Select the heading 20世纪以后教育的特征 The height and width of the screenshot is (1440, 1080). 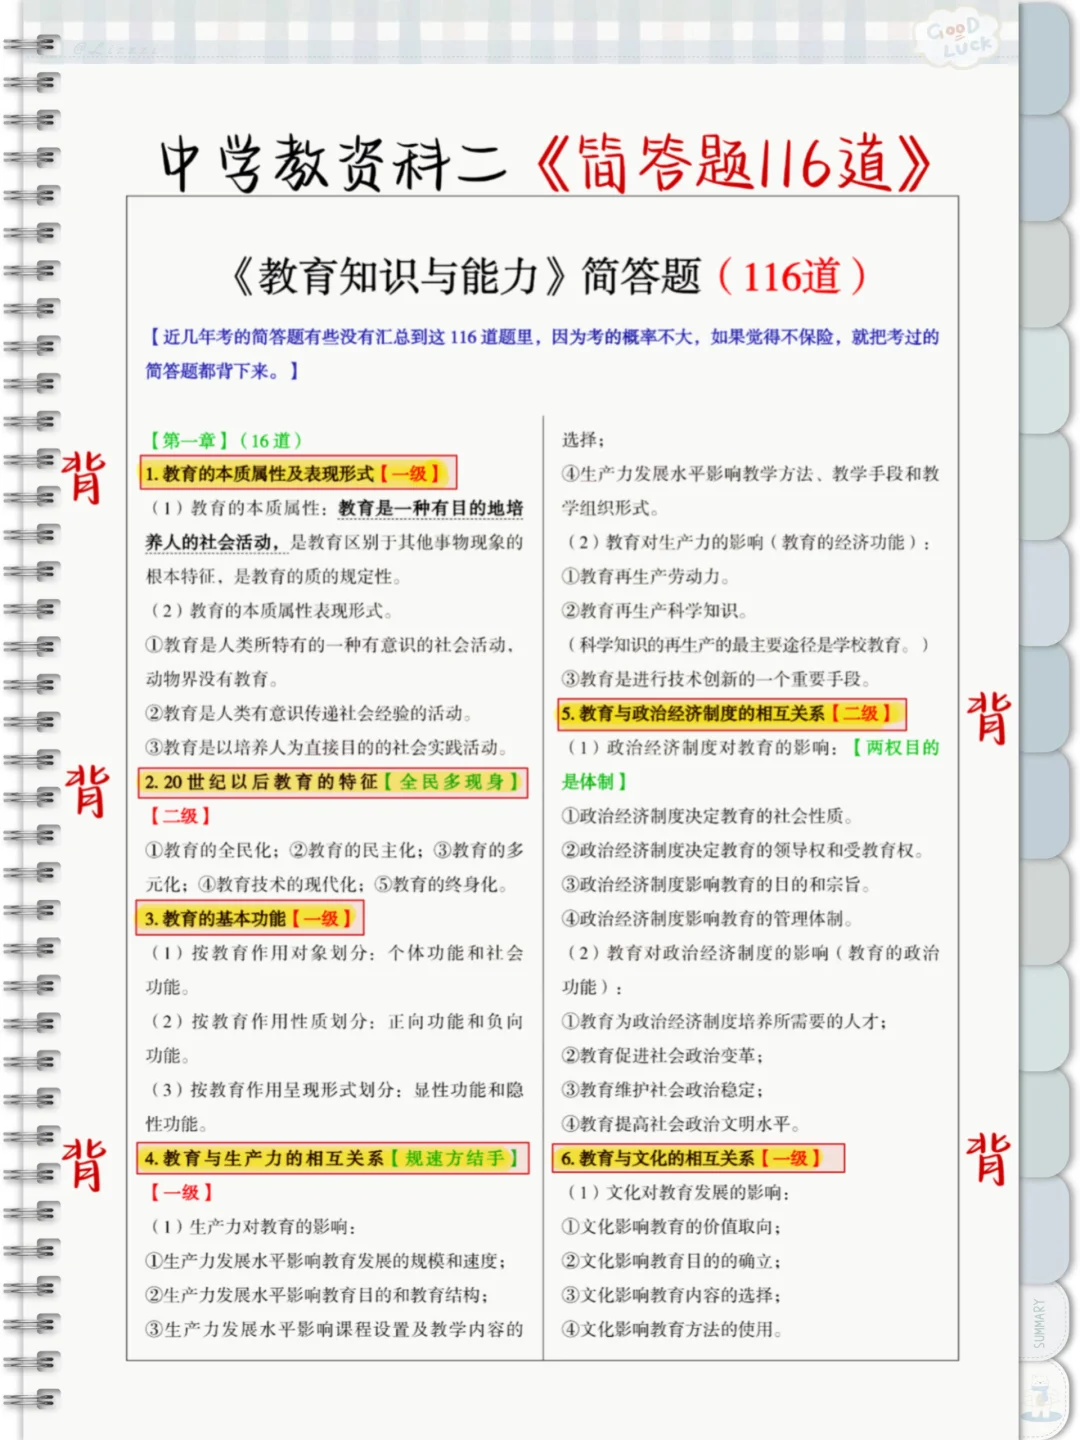[260, 783]
